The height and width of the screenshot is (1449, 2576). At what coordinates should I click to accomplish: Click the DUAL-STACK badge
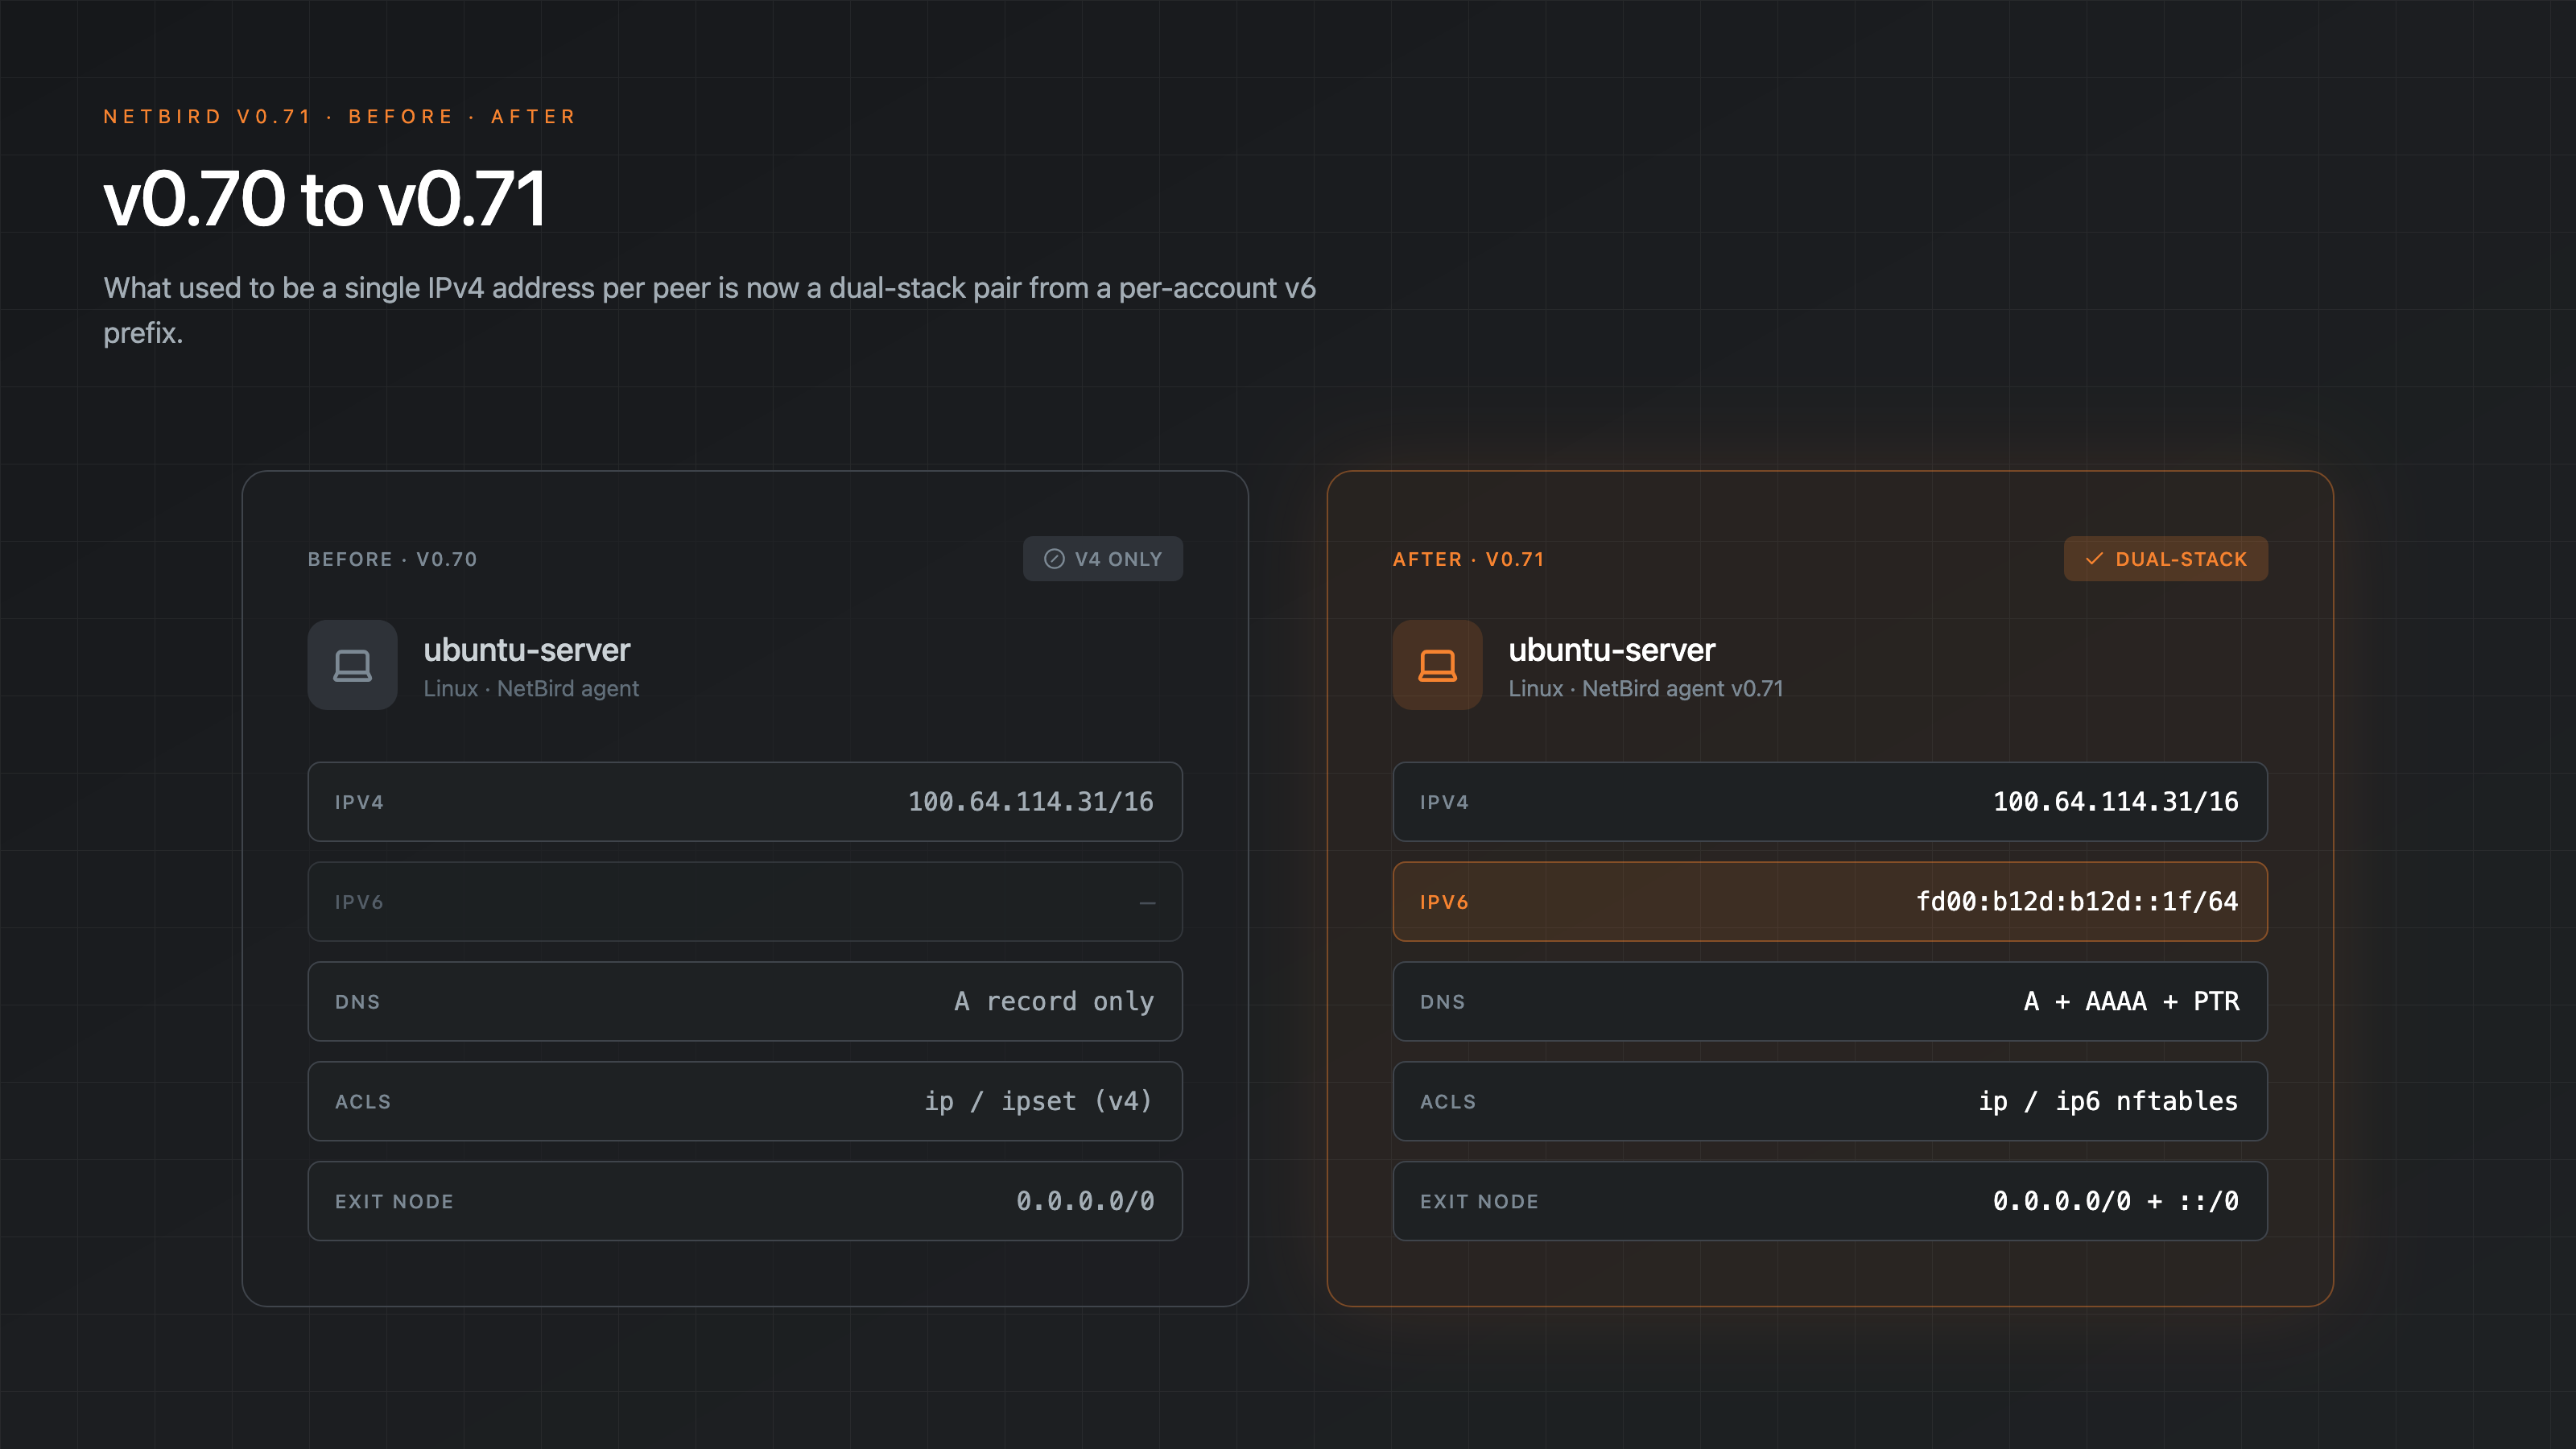point(2165,559)
